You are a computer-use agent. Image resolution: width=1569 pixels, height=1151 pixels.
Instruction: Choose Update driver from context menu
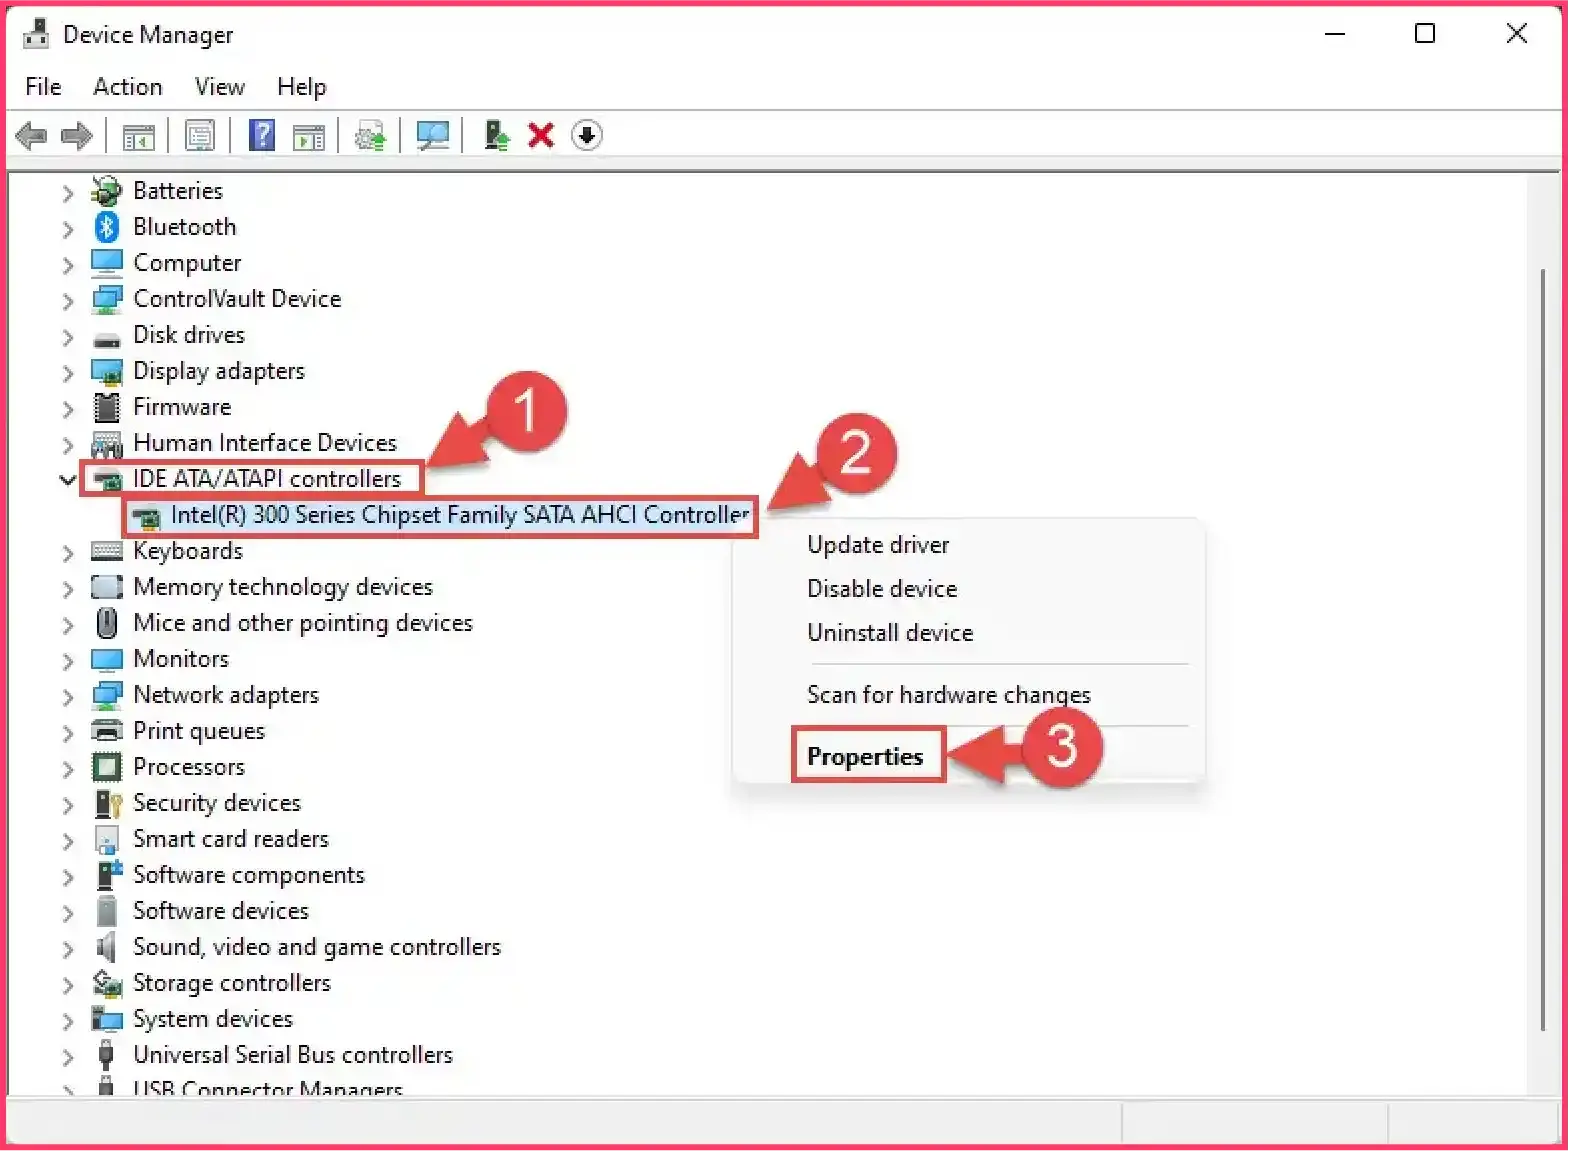(x=878, y=545)
